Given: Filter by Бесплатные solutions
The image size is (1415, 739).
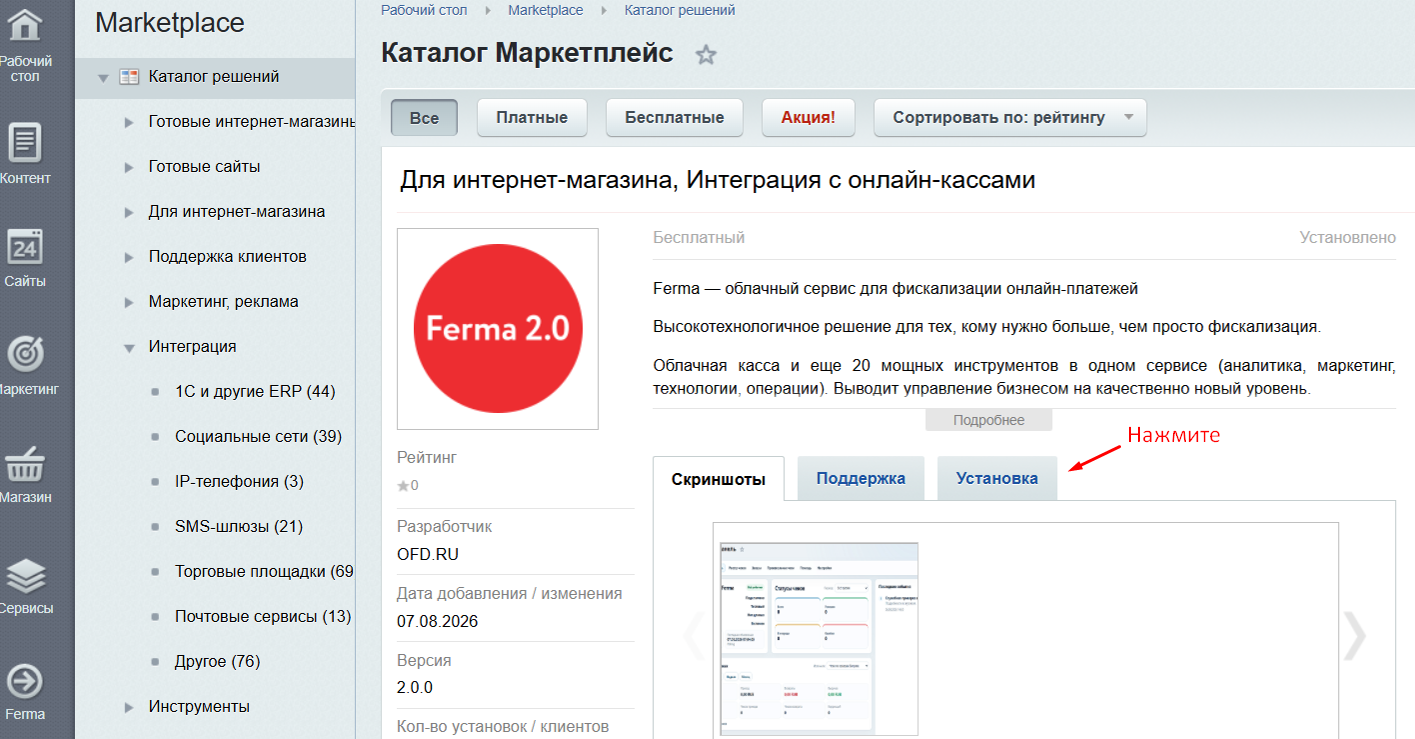Looking at the screenshot, I should (675, 117).
